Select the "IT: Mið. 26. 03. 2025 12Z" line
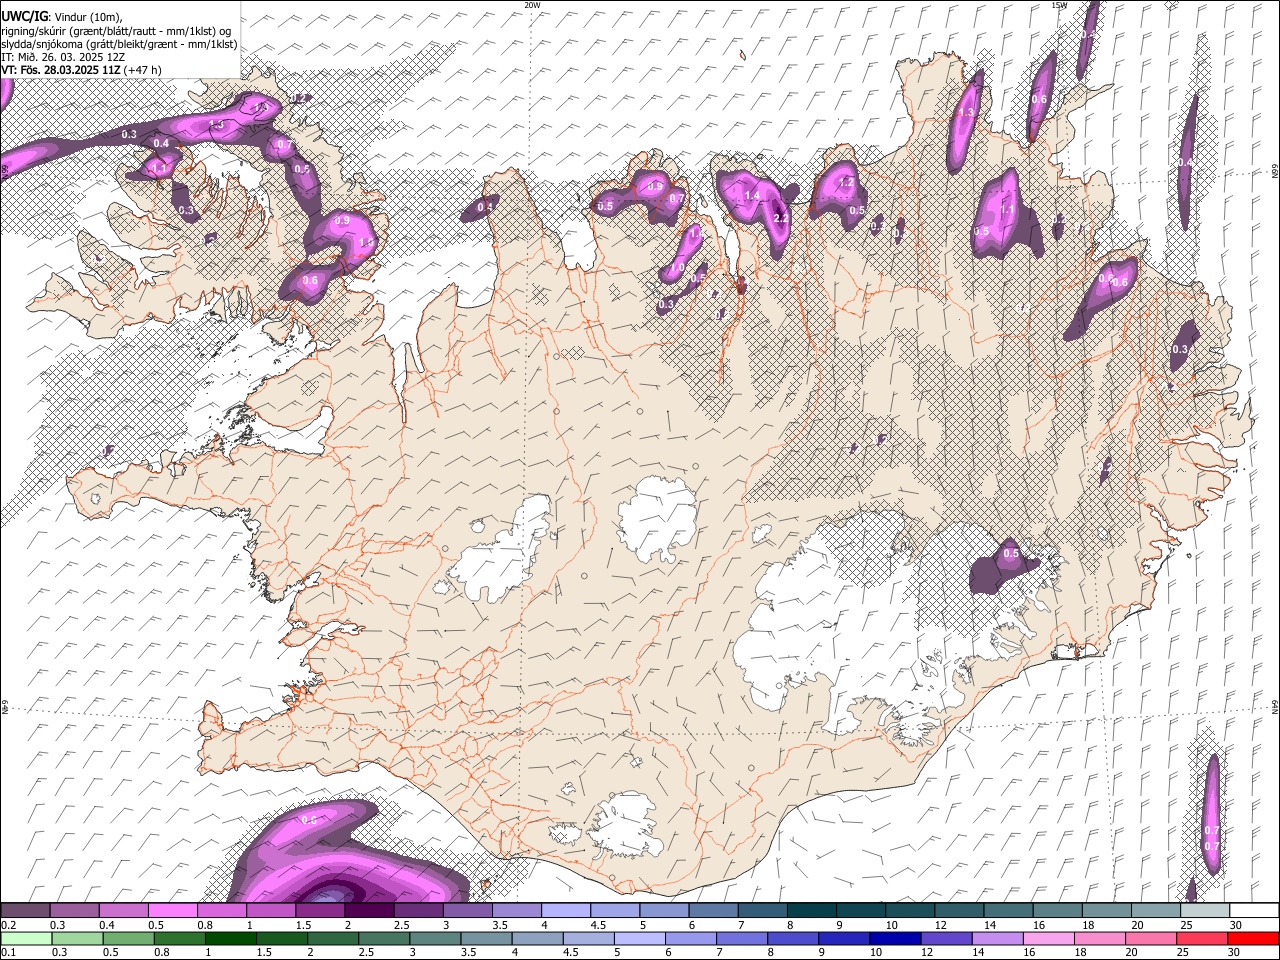 (63, 57)
